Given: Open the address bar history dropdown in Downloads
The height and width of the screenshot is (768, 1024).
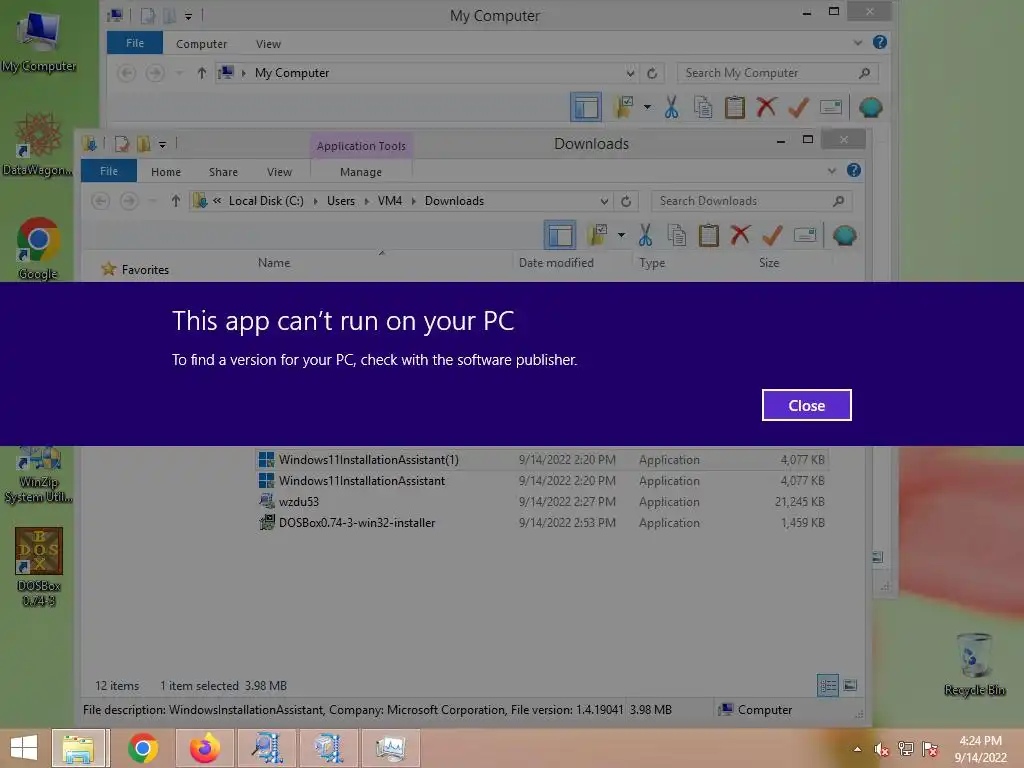Looking at the screenshot, I should 604,201.
